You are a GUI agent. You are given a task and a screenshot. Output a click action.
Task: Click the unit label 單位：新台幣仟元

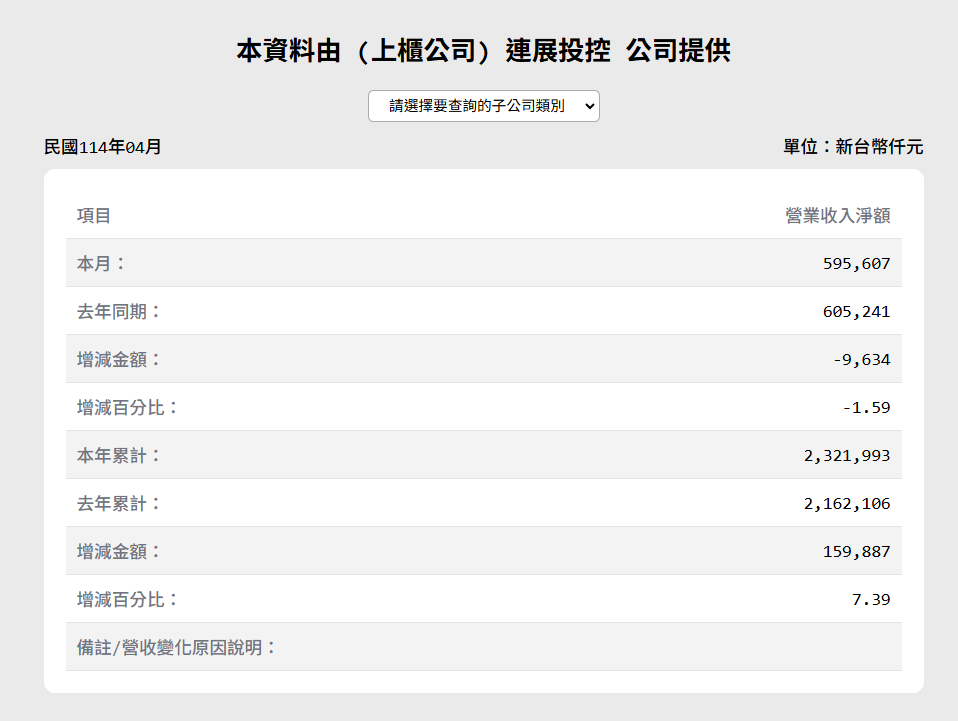(853, 147)
